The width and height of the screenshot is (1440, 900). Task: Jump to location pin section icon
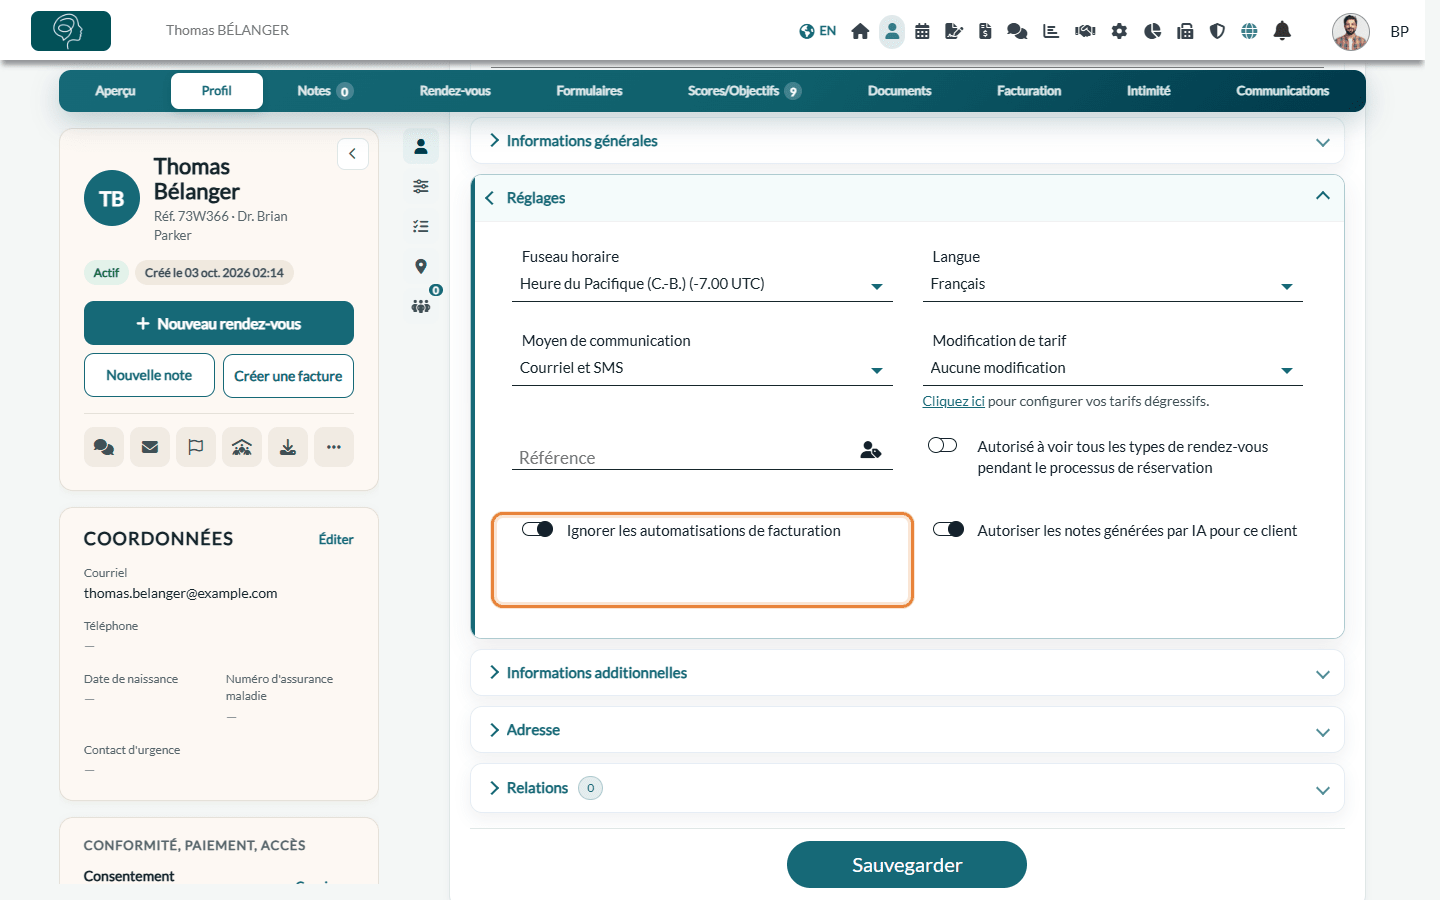(x=421, y=266)
